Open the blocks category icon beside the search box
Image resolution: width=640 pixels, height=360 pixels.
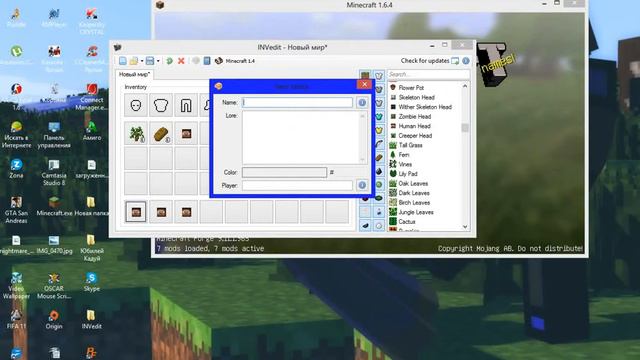tap(365, 75)
